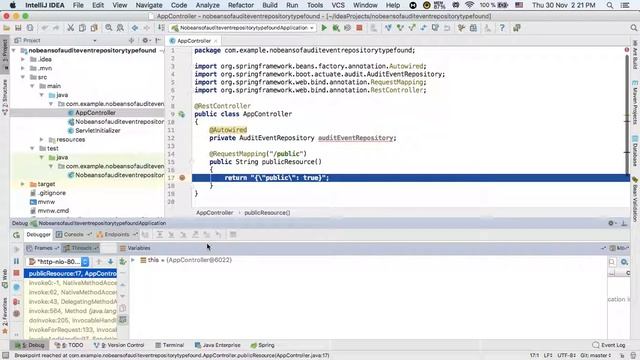This screenshot has height=360, width=640.
Task: Click the Debug panel settings gear
Action: 611,223
